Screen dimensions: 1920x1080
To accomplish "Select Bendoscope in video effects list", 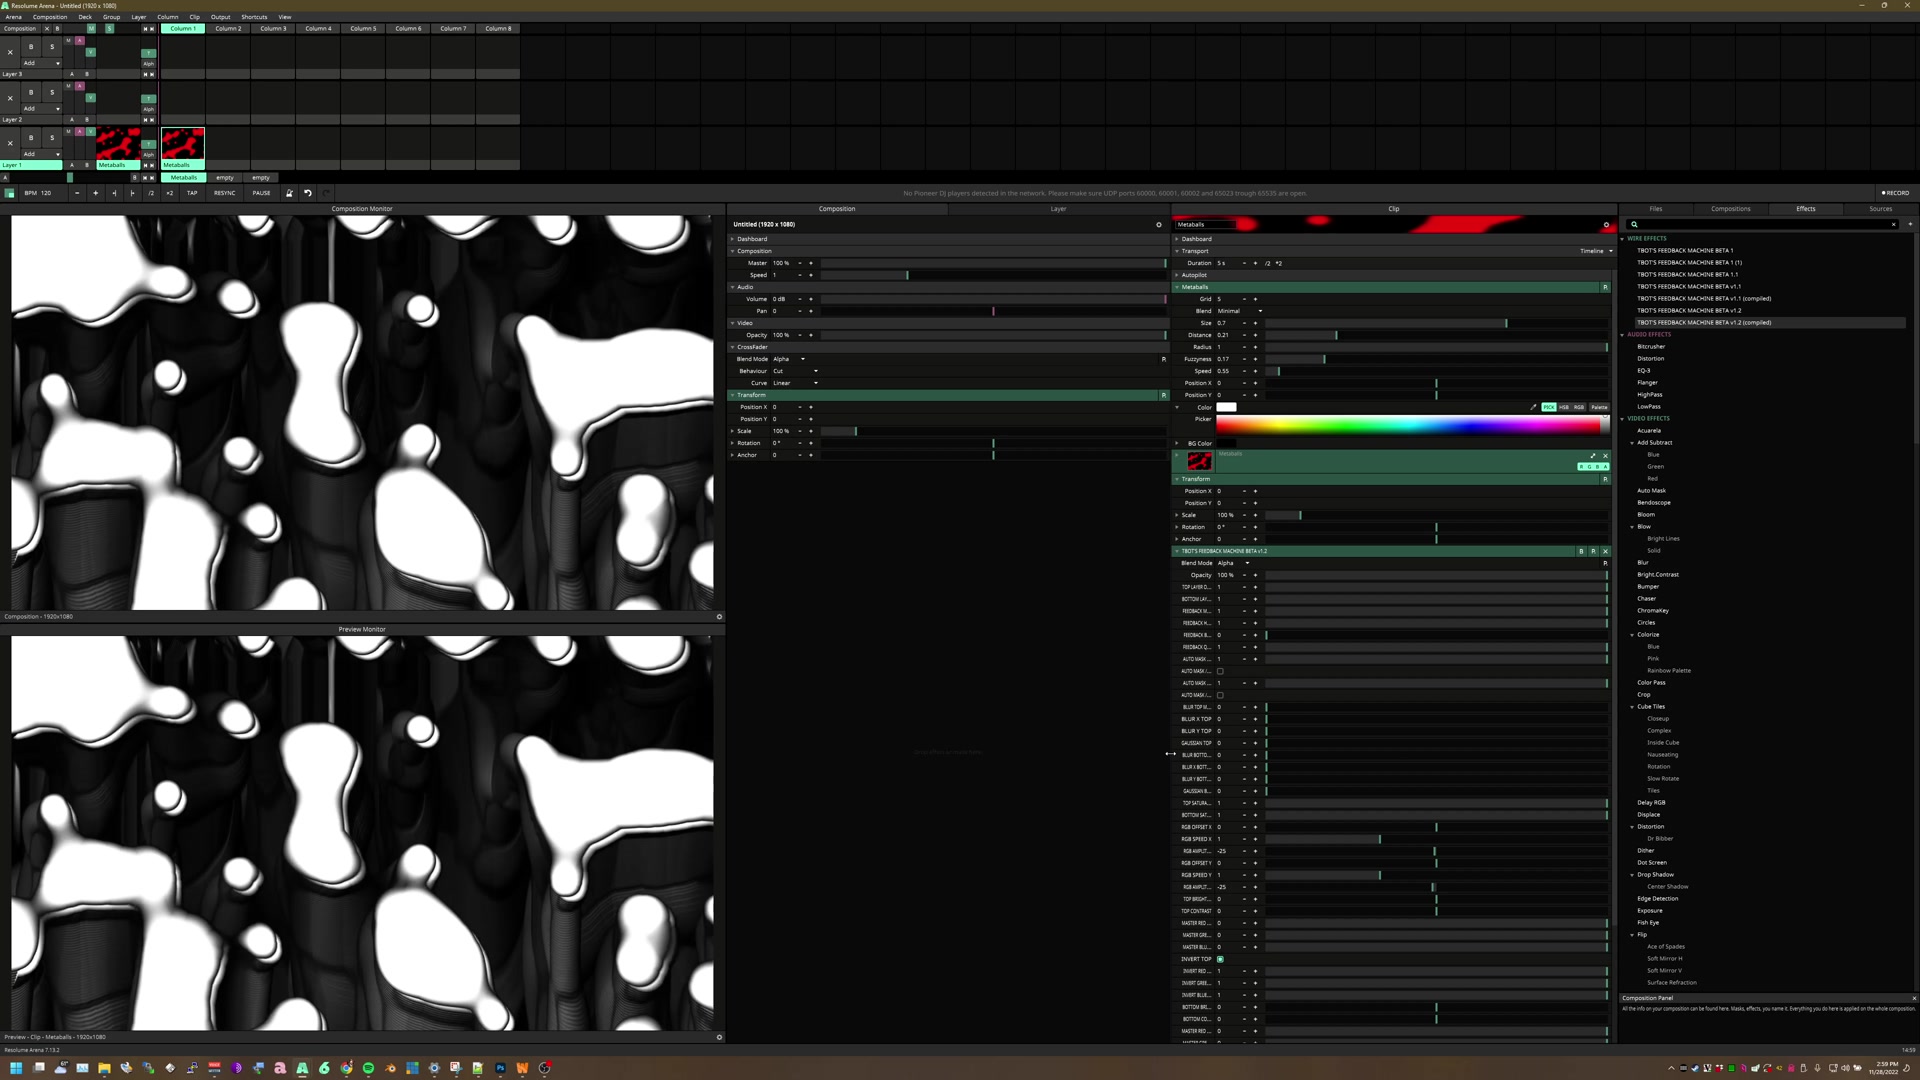I will [x=1653, y=503].
